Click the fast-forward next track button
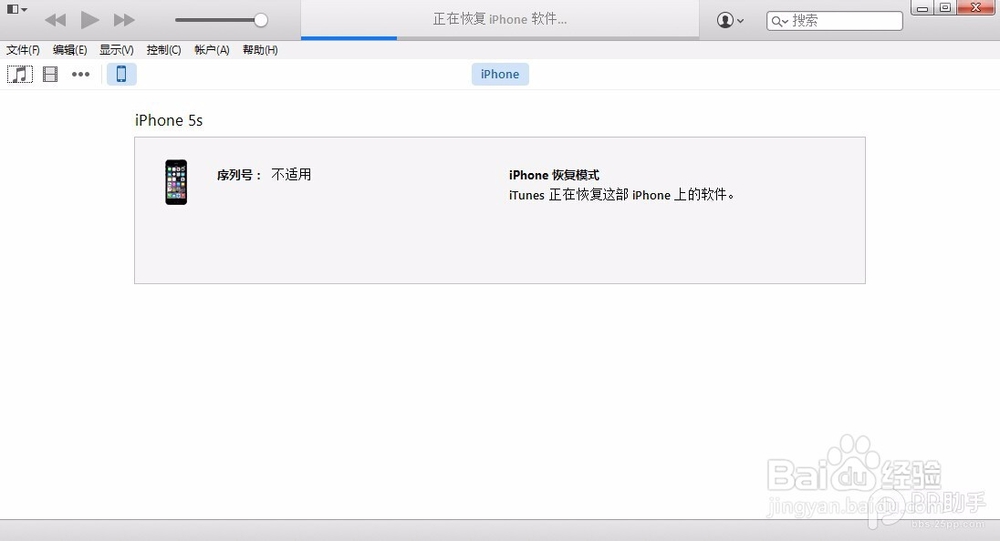The image size is (1000, 541). pyautogui.click(x=124, y=20)
